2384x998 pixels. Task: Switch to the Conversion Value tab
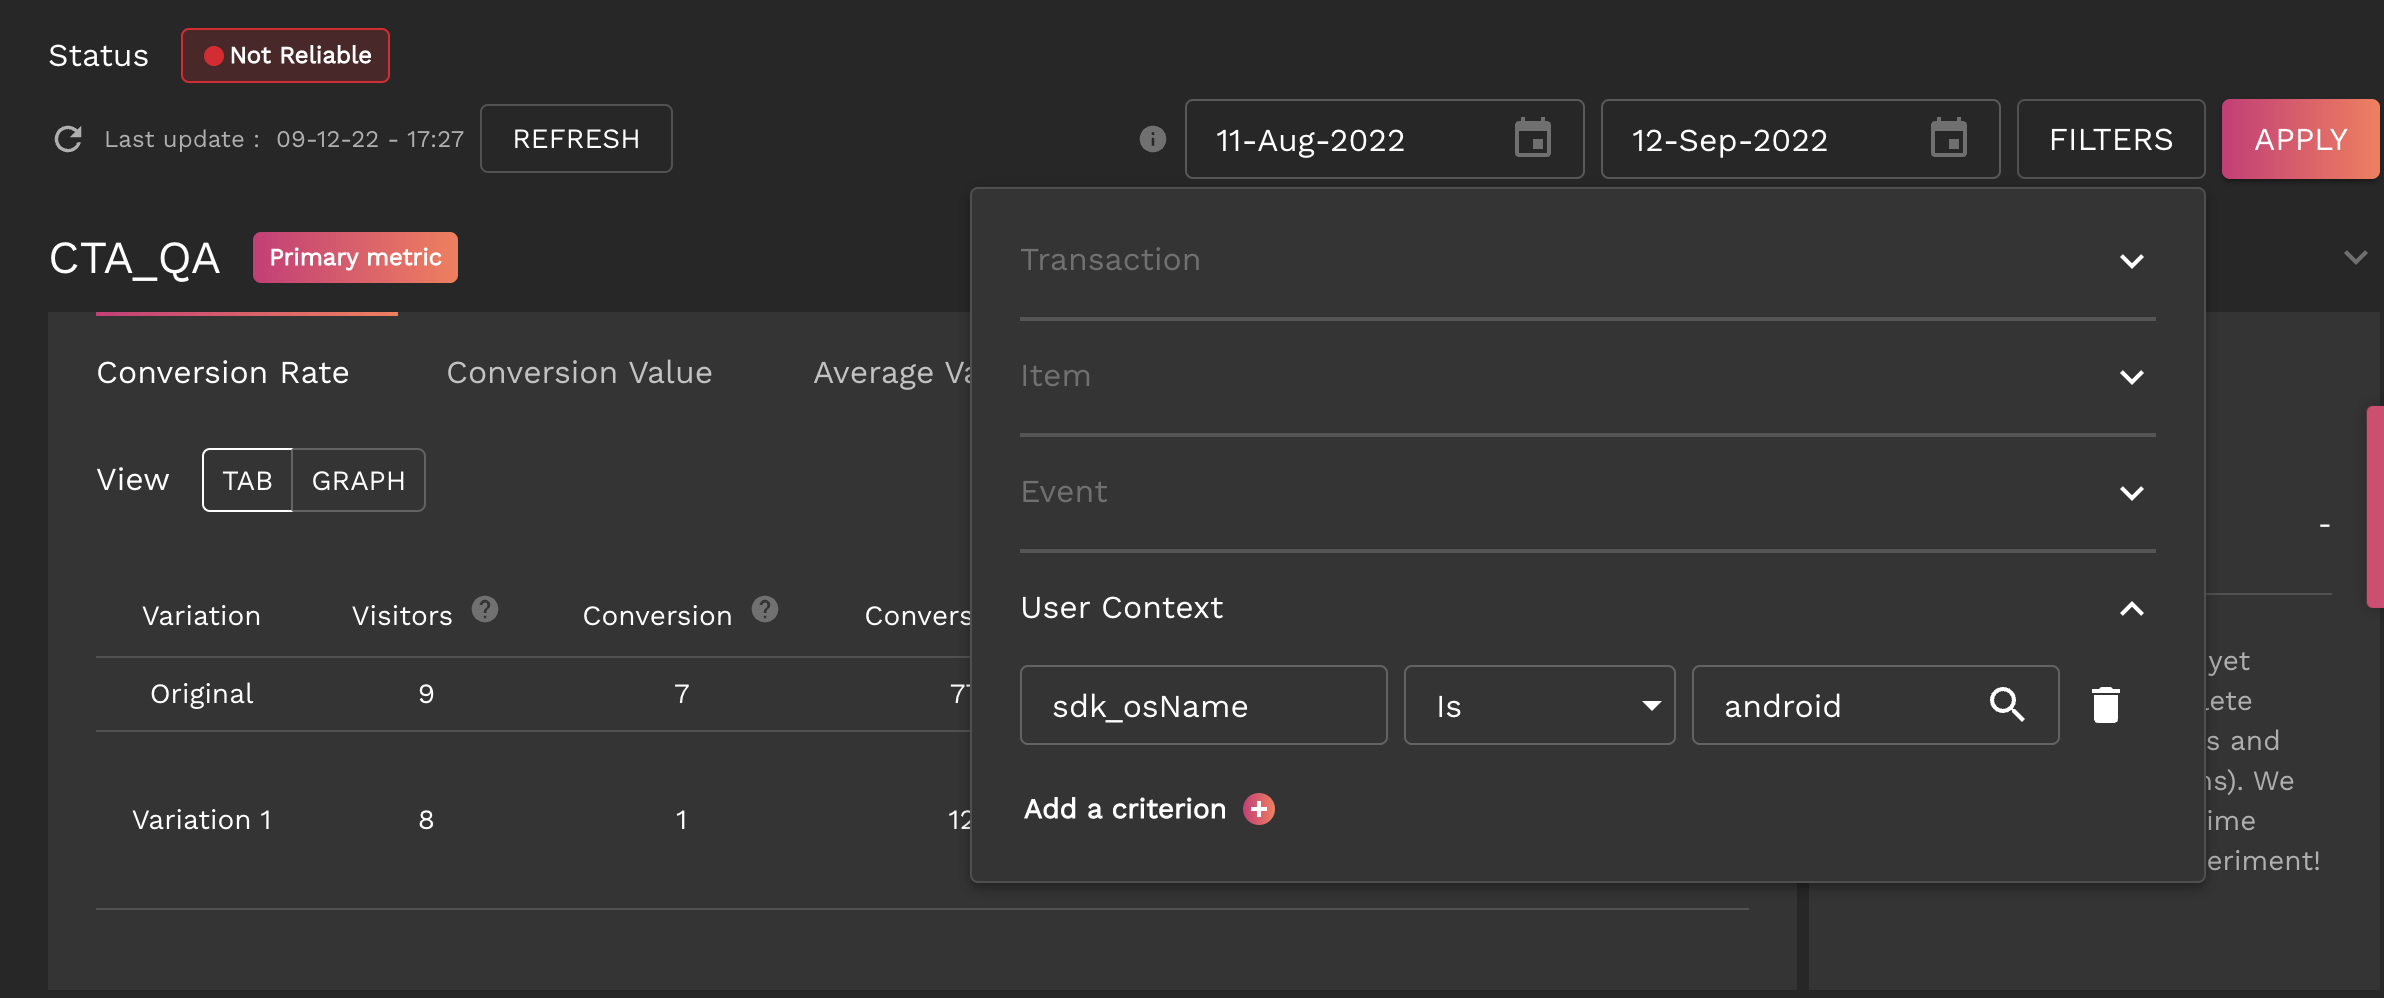coord(579,372)
